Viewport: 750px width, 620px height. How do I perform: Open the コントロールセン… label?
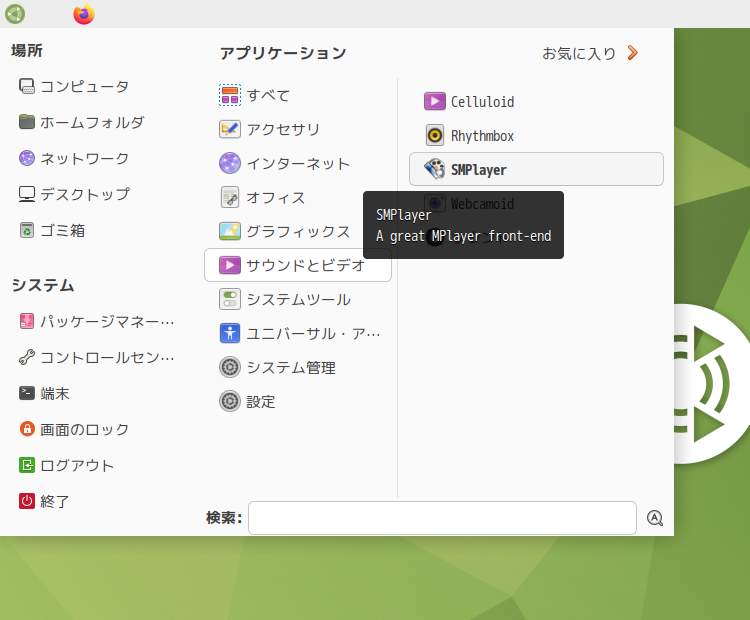(x=107, y=357)
